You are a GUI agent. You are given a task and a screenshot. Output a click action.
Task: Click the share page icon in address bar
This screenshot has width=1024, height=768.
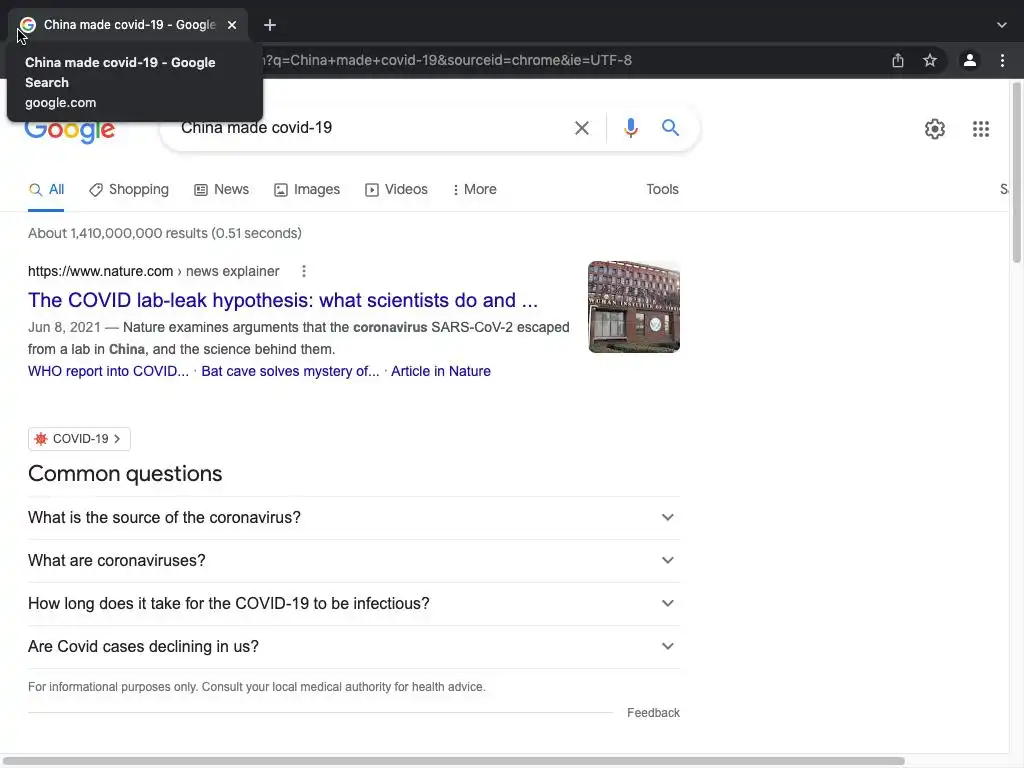tap(898, 60)
